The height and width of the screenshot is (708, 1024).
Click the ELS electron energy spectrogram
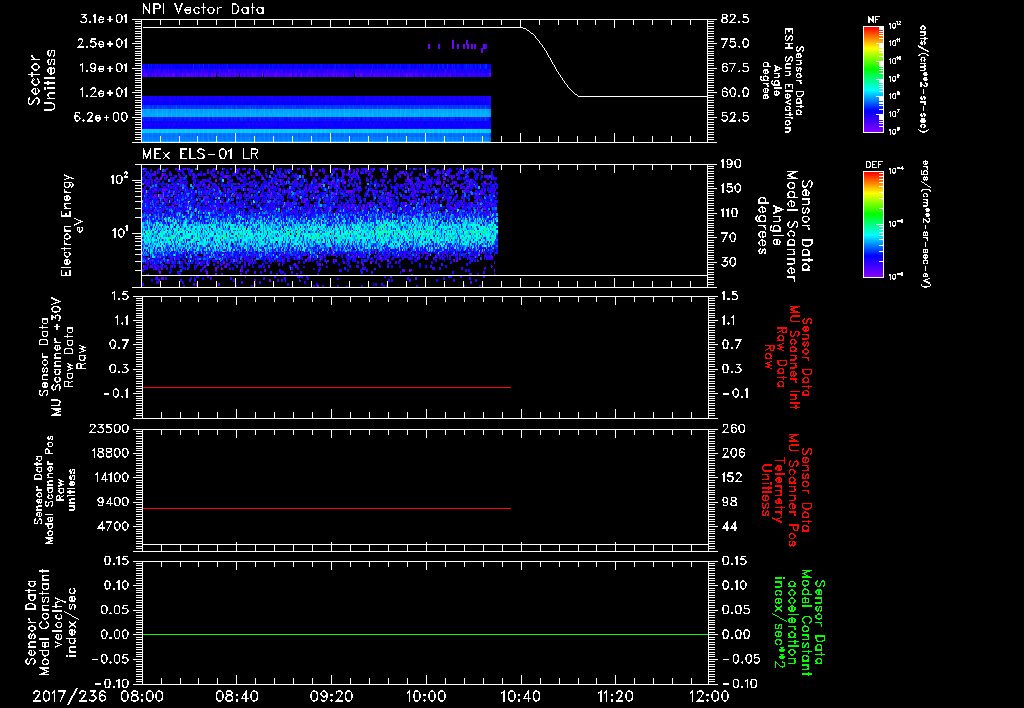pos(319,225)
